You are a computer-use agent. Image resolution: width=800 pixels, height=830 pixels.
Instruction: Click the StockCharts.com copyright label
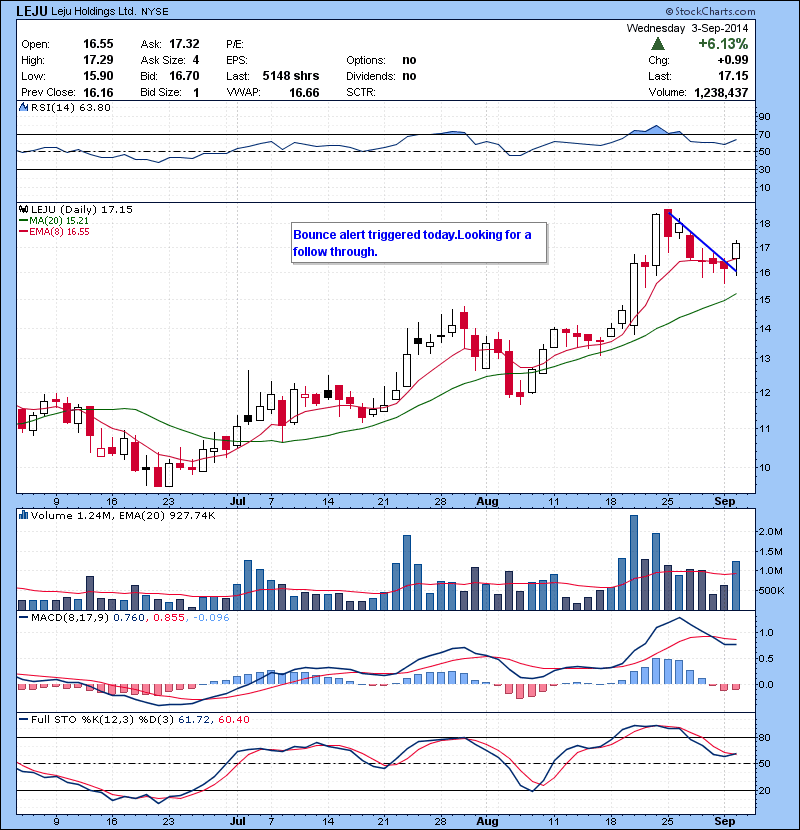(x=711, y=11)
